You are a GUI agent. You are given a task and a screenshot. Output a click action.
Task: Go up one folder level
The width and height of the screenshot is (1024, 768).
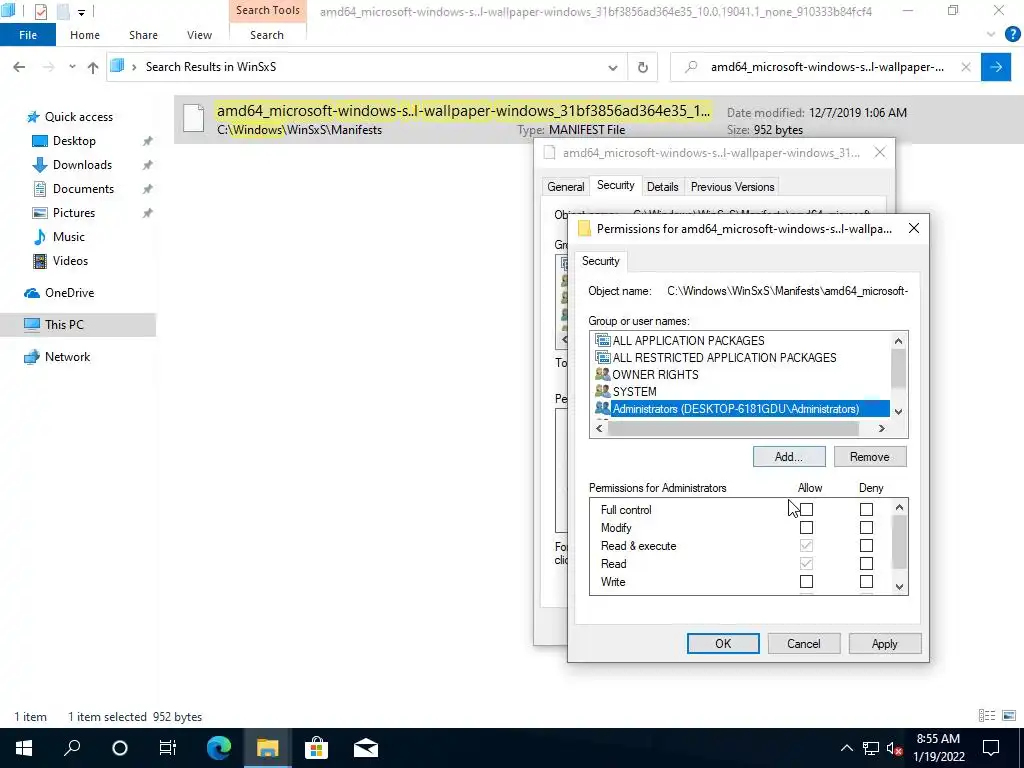93,67
